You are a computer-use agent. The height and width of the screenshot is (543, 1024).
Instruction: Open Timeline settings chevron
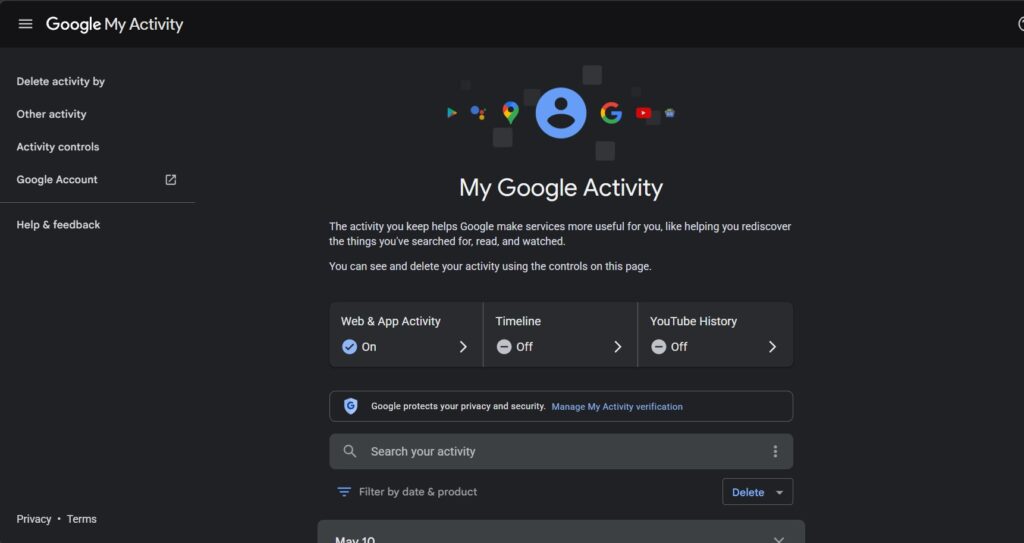coord(618,347)
